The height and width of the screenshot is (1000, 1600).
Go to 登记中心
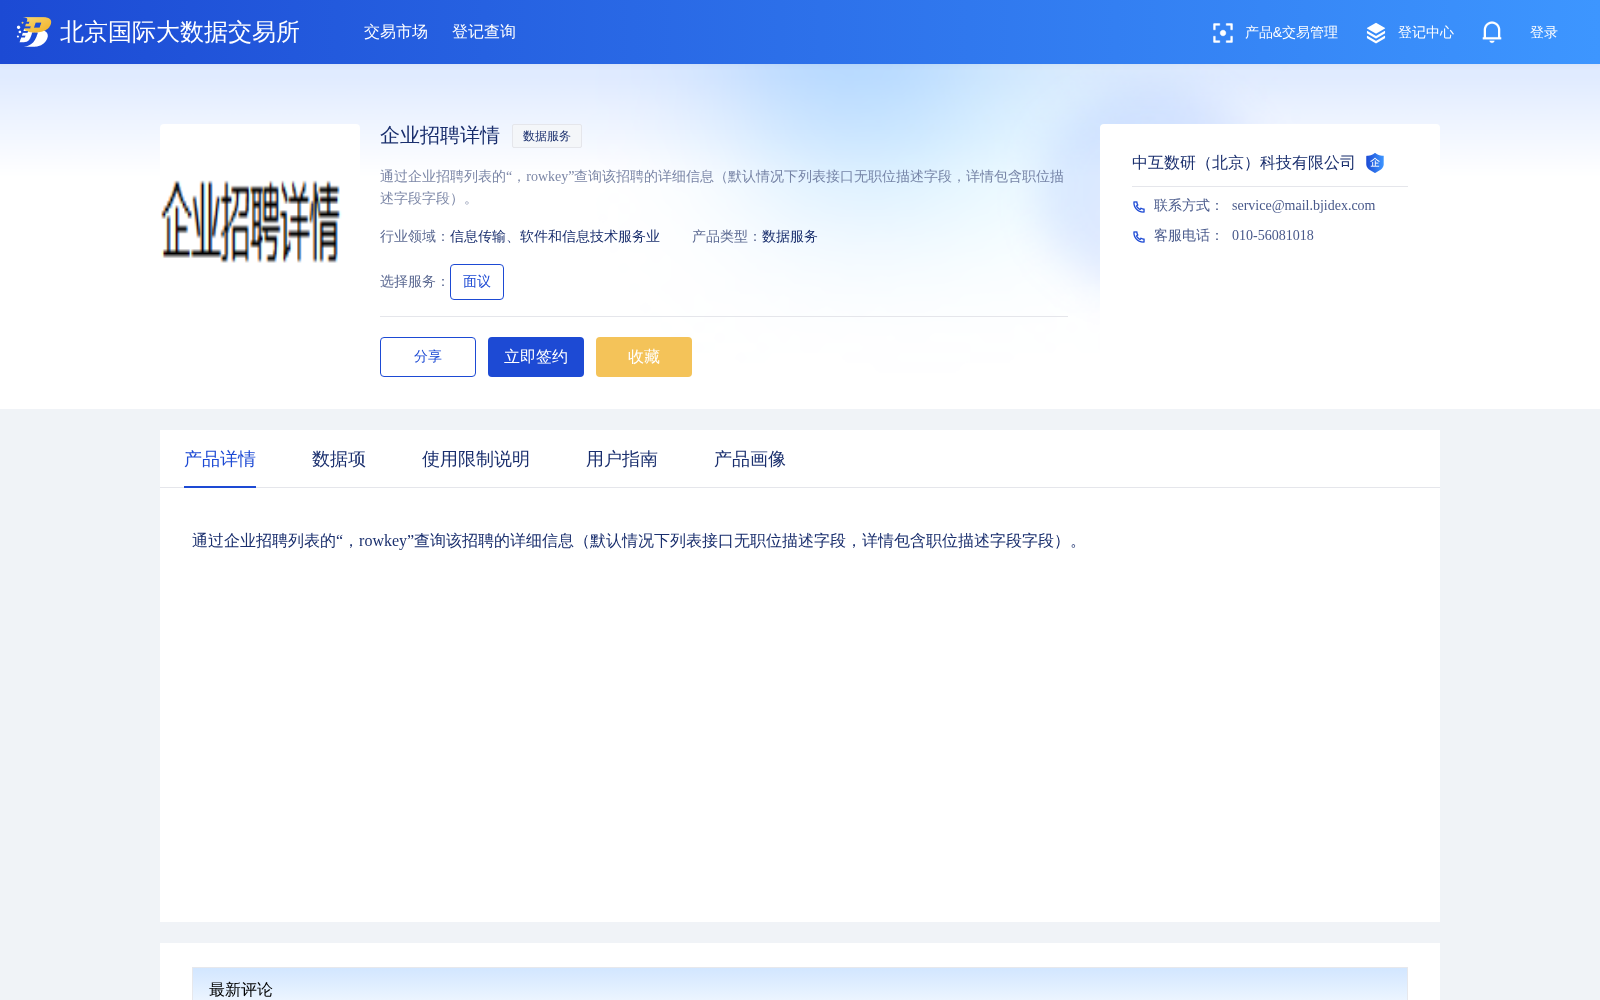tap(1426, 33)
